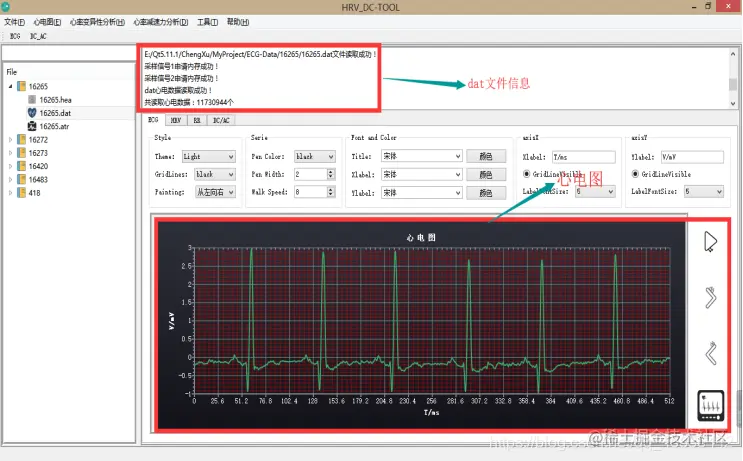
Task: Increase the Walk Speed spinner value
Action: coord(331,189)
